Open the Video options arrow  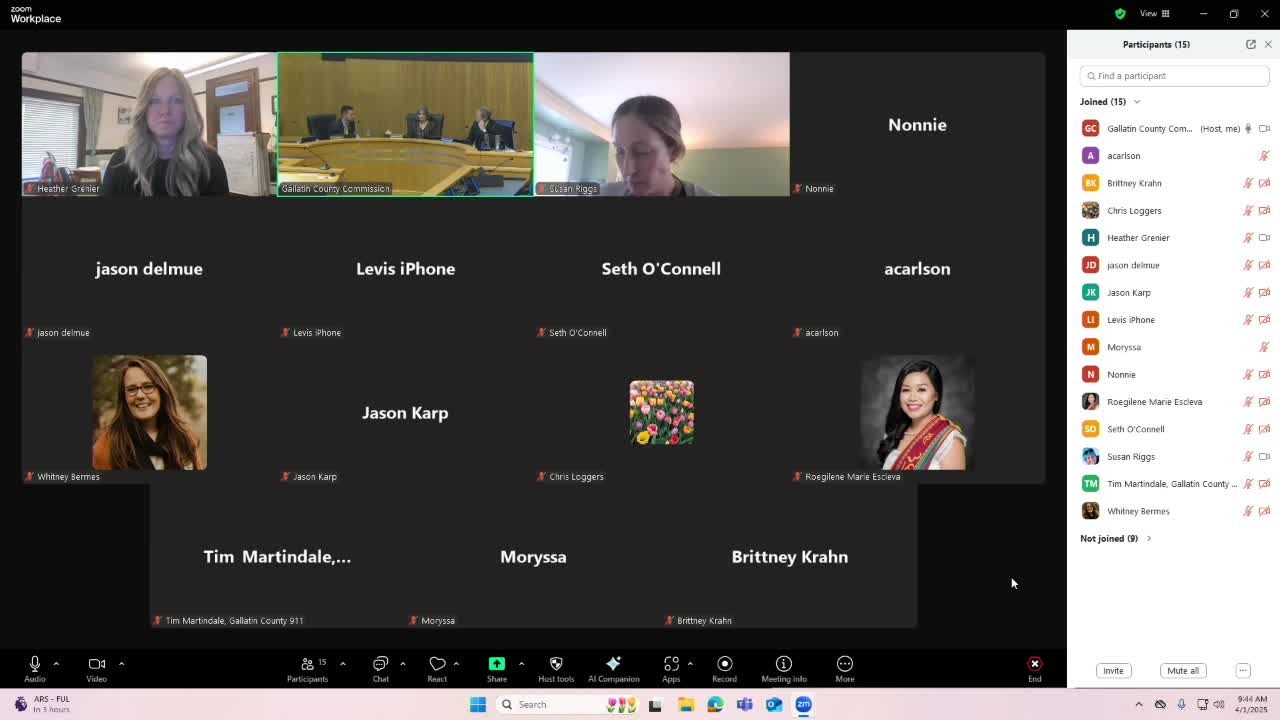click(121, 663)
